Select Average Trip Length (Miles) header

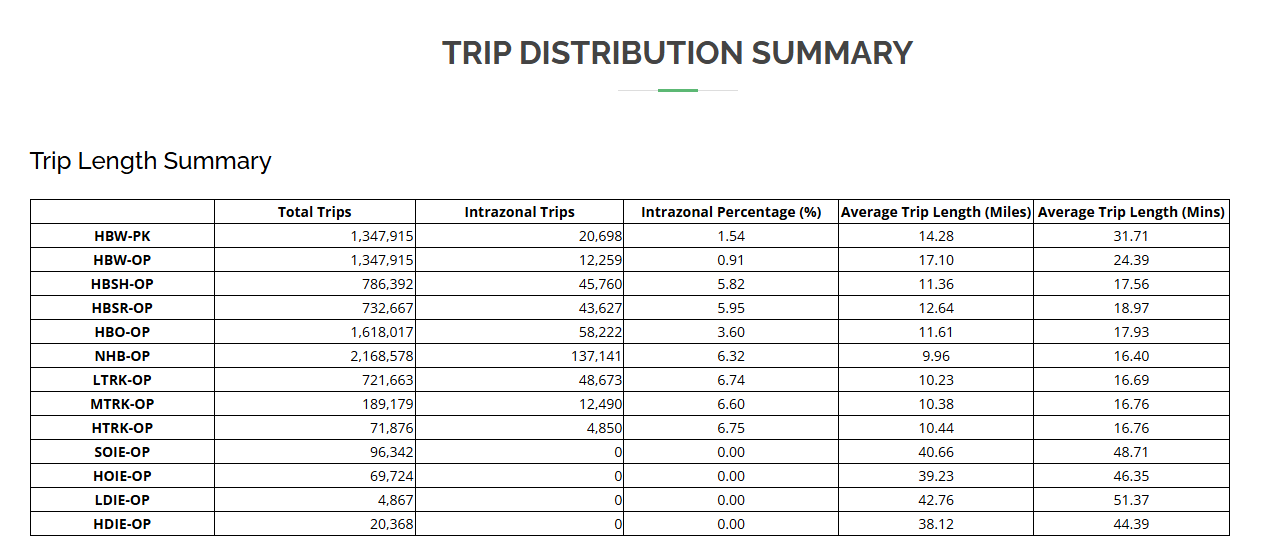click(x=936, y=212)
